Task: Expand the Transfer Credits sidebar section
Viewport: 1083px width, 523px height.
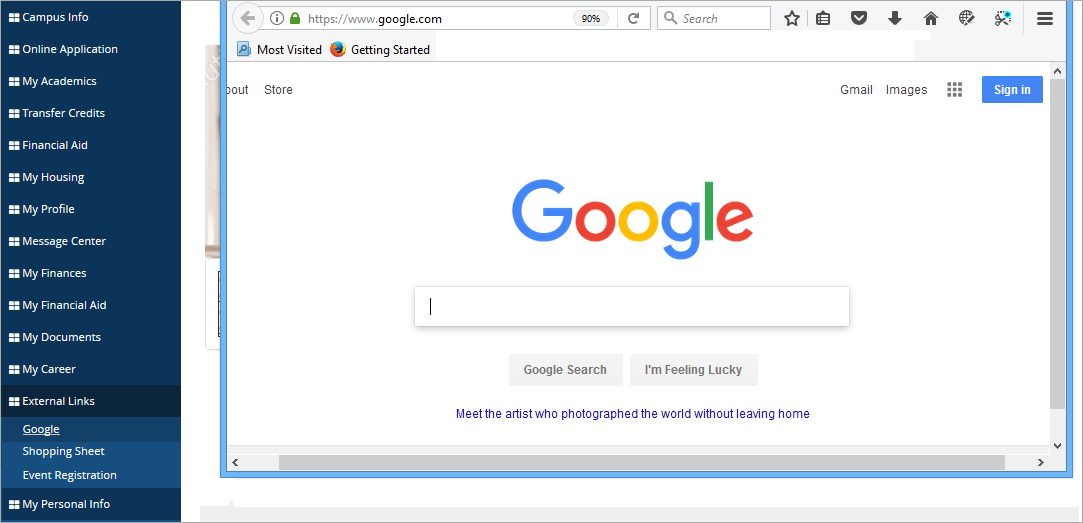Action: [90, 113]
